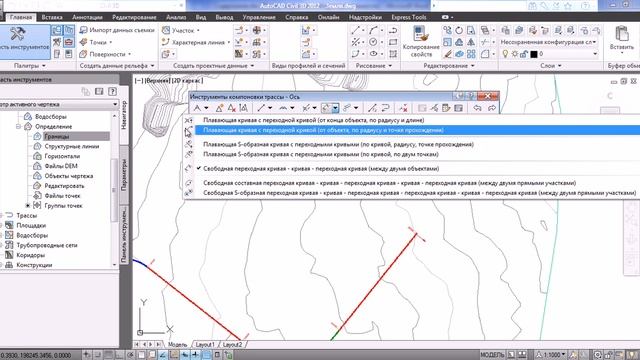The image size is (640, 360).
Task: Open the Навигатор vertical tab
Action: [x=124, y=116]
